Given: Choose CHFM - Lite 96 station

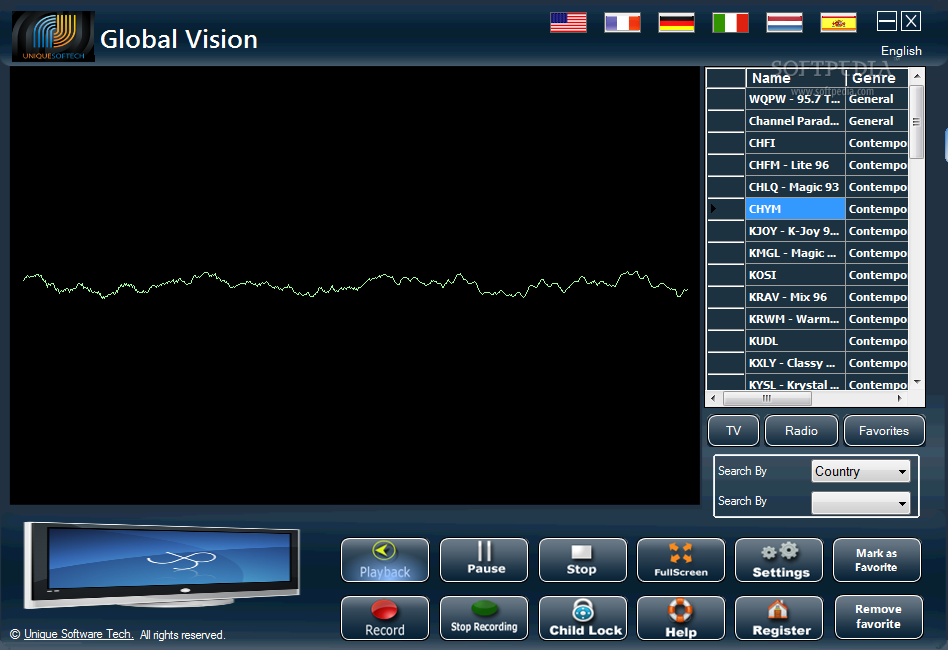Looking at the screenshot, I should tap(795, 165).
